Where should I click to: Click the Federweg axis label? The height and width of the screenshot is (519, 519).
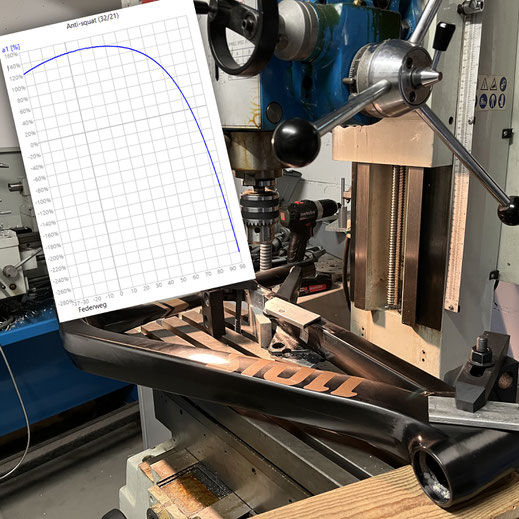tap(92, 307)
